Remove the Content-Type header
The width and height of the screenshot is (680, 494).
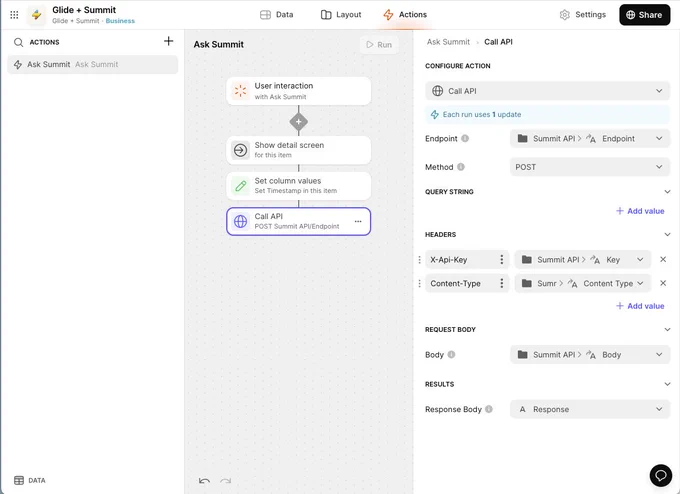click(x=663, y=283)
